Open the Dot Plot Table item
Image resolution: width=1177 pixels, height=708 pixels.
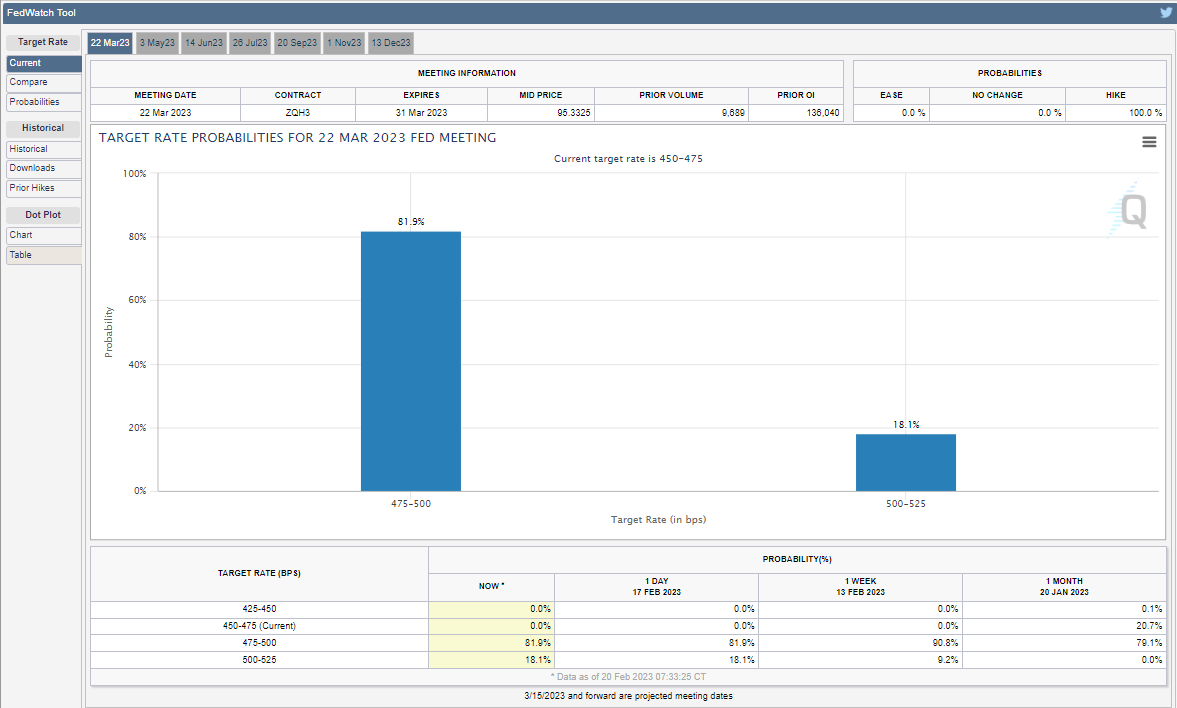point(44,255)
